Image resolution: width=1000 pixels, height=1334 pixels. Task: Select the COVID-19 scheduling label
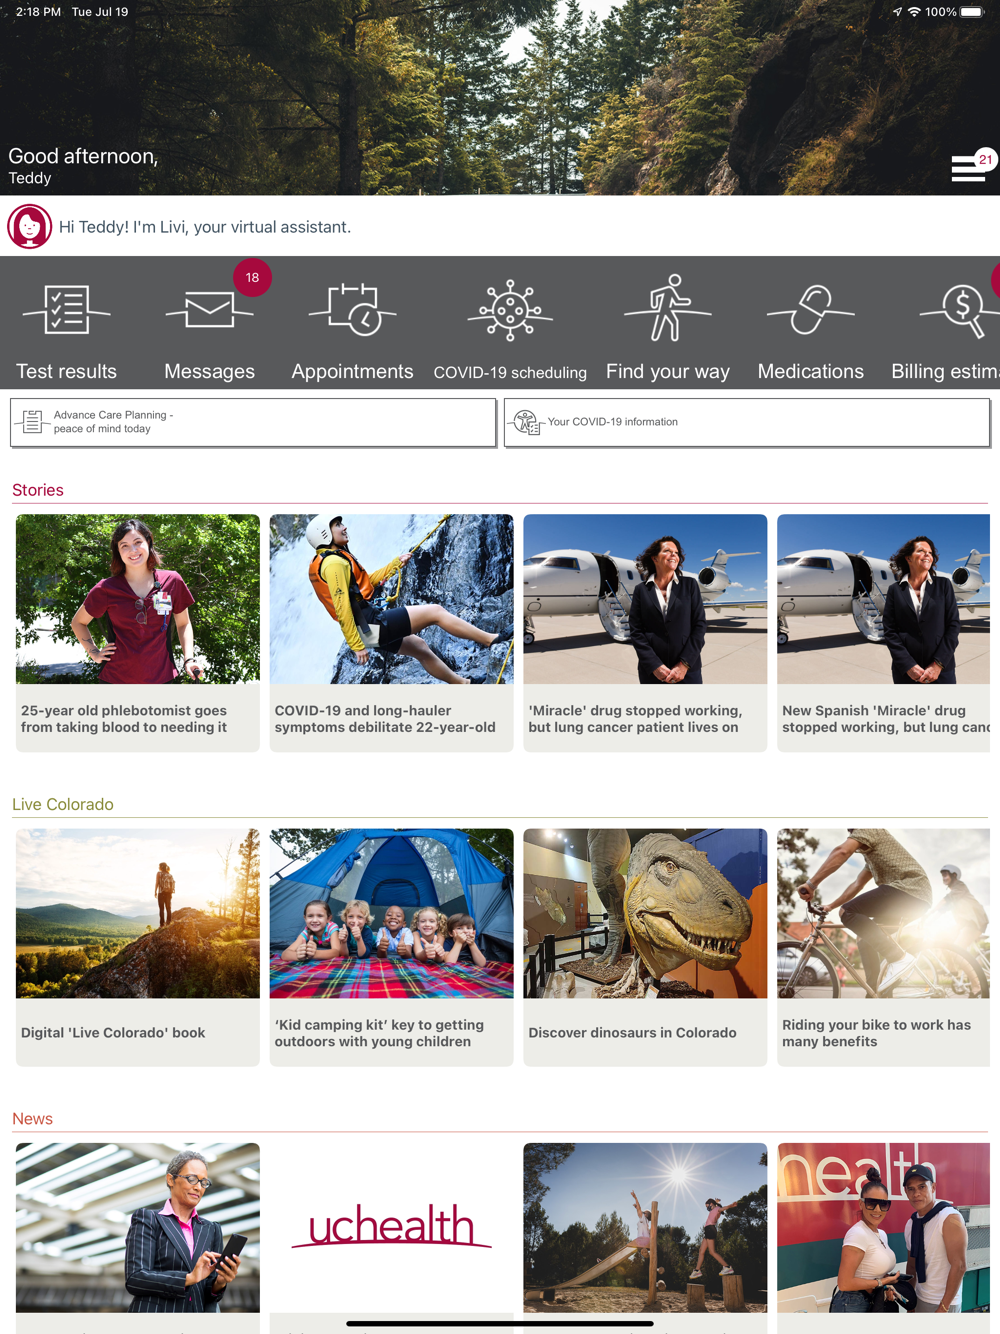[510, 372]
